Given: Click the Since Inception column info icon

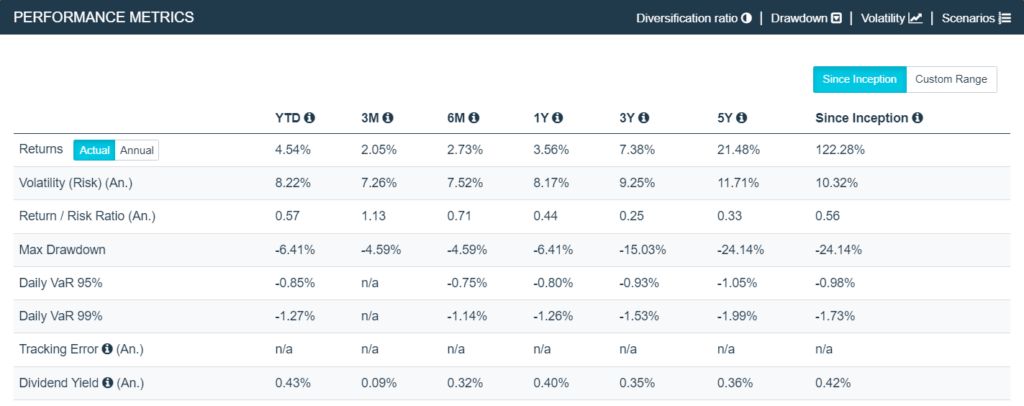Looking at the screenshot, I should coord(917,118).
